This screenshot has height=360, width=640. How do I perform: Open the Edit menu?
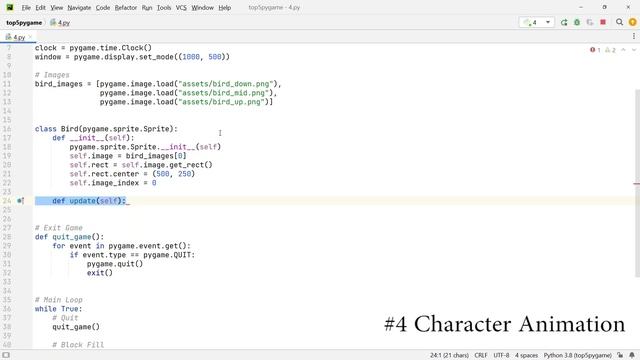point(40,8)
